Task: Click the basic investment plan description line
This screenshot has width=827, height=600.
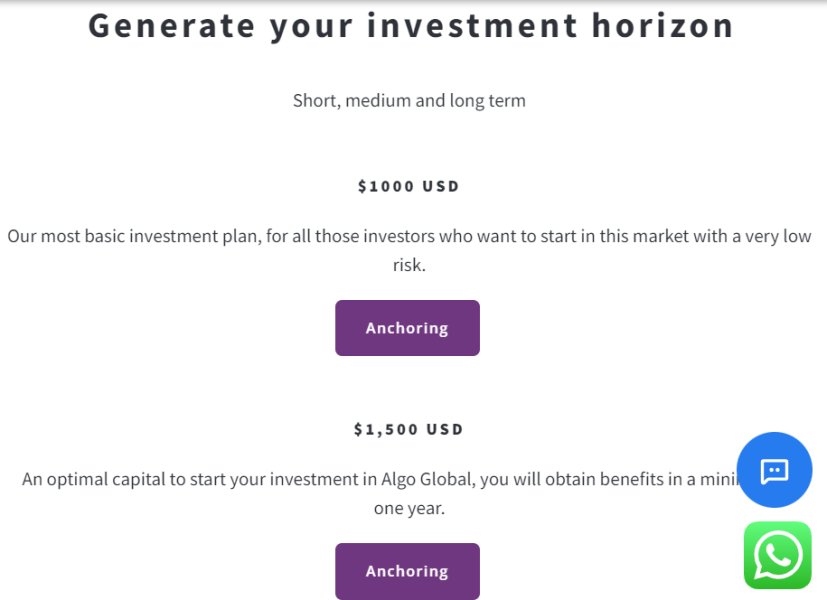Action: pos(409,236)
